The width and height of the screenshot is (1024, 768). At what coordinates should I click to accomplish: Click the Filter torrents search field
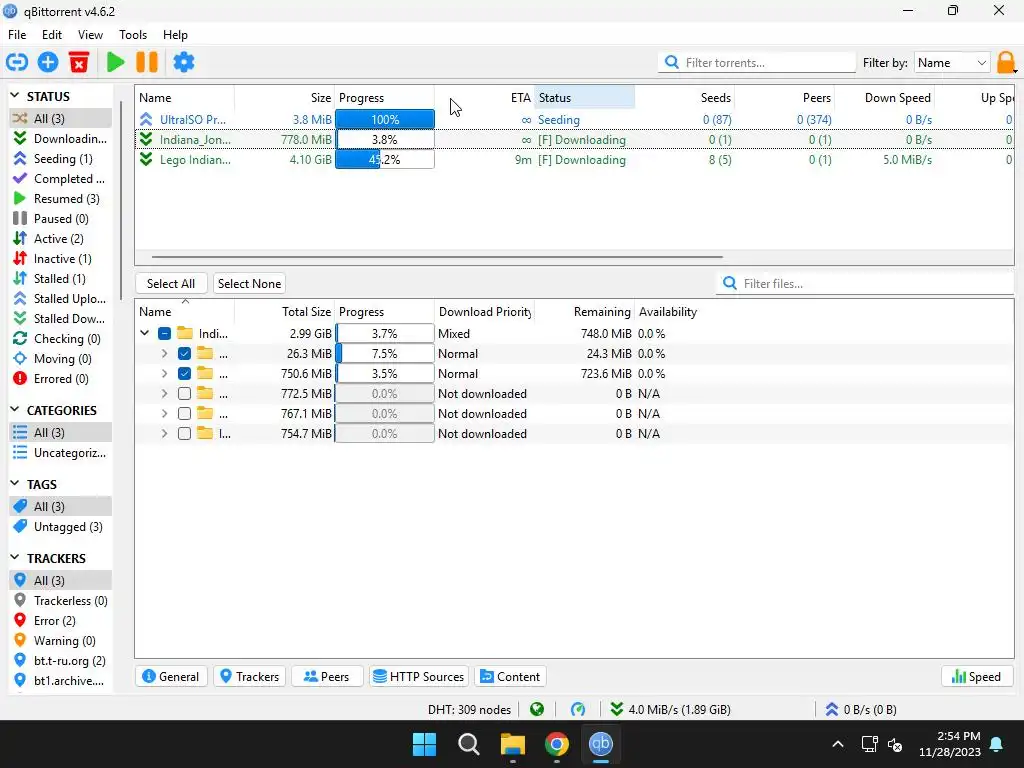[756, 63]
